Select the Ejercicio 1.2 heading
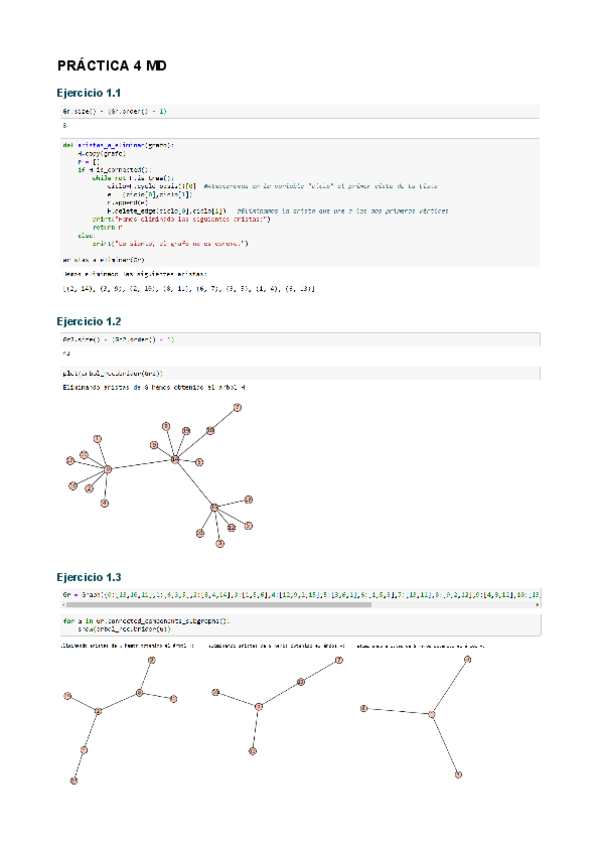600x848 pixels. pos(89,322)
